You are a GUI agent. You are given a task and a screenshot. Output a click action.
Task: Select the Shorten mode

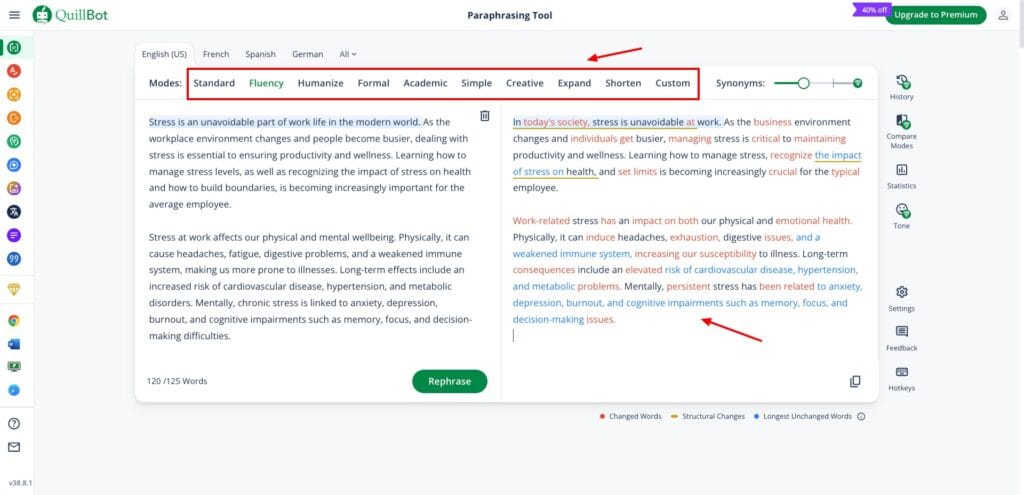click(623, 83)
